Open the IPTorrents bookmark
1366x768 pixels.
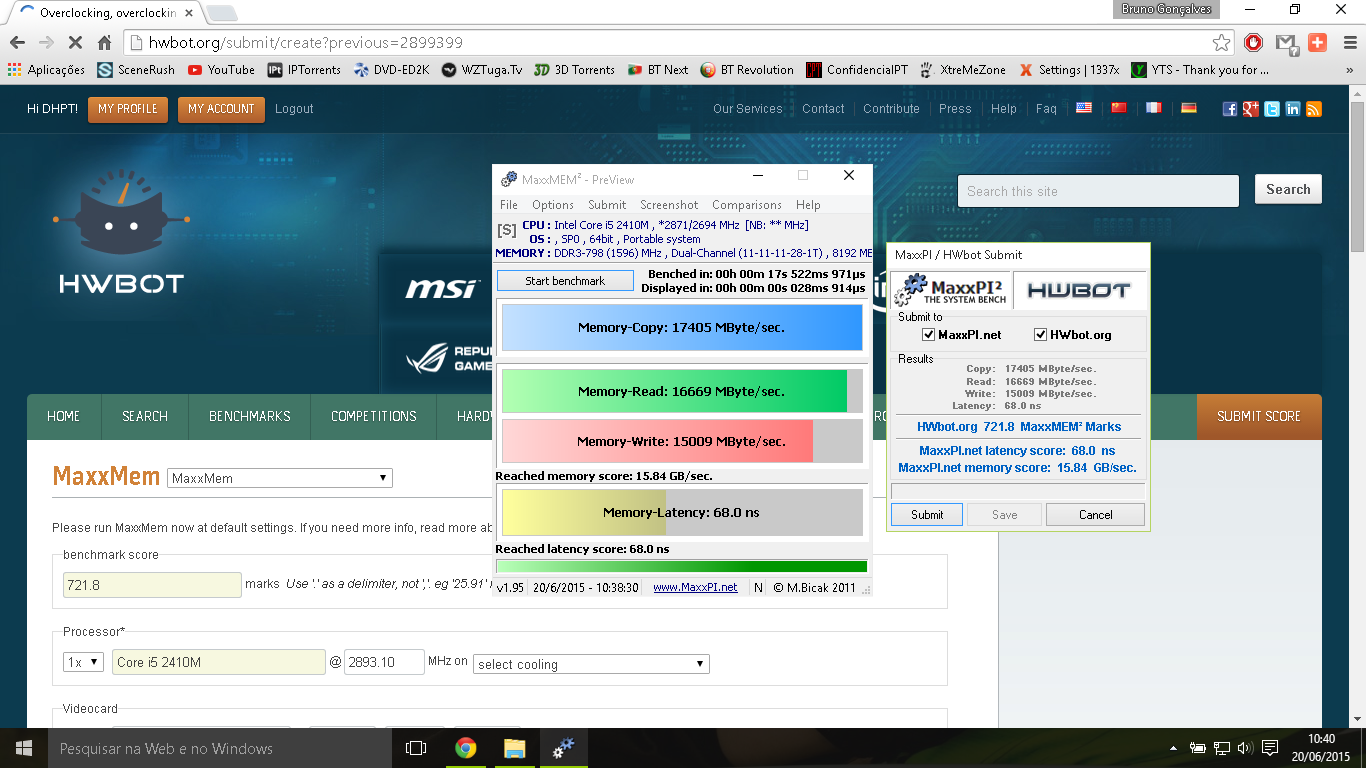tap(304, 70)
